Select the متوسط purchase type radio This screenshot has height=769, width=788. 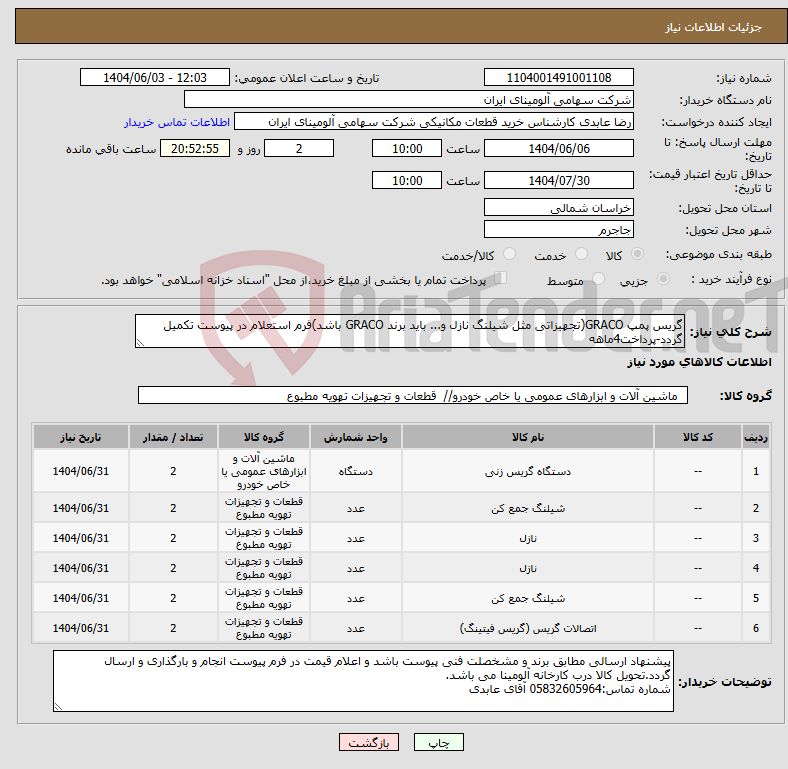coord(599,278)
